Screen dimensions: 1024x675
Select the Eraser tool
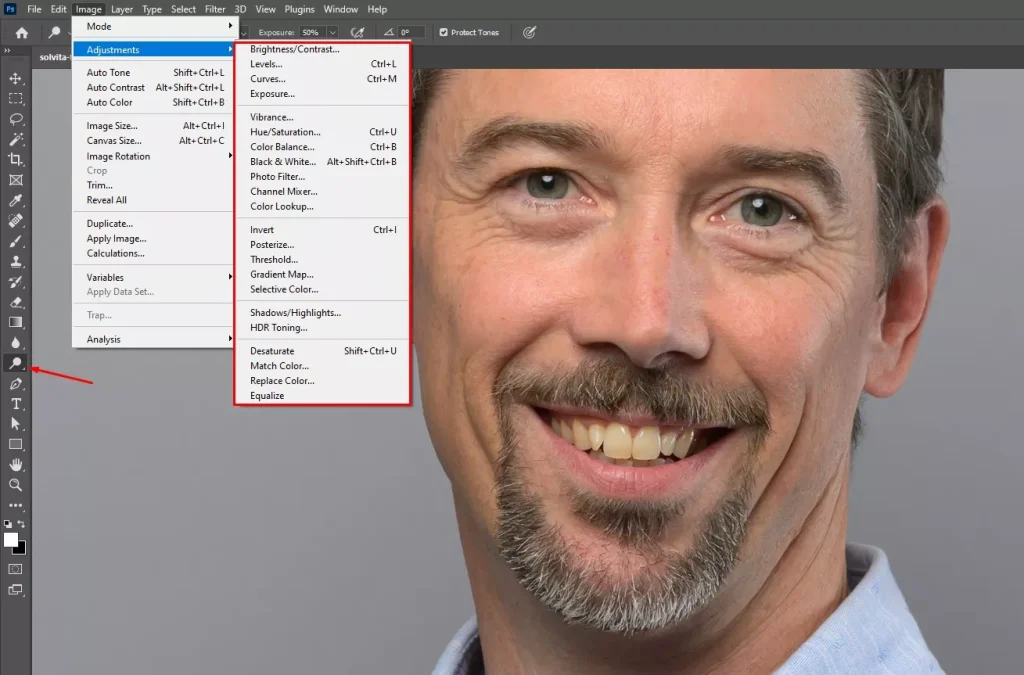click(x=14, y=302)
